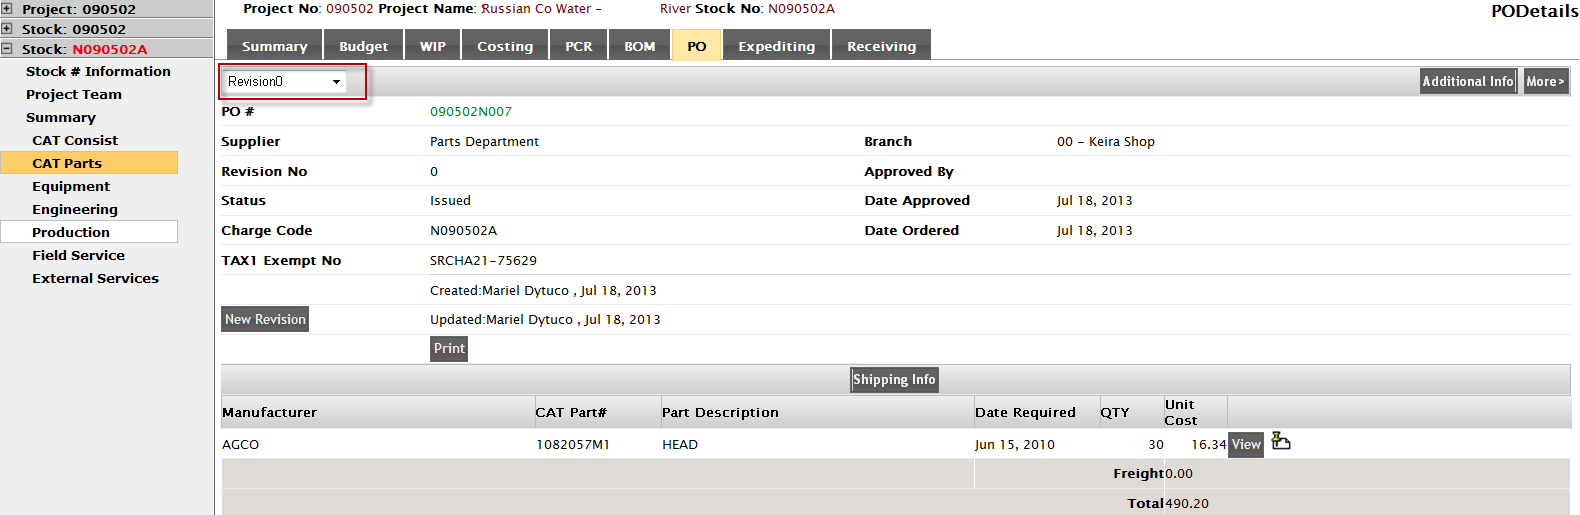Open the Receiving tab

click(881, 46)
